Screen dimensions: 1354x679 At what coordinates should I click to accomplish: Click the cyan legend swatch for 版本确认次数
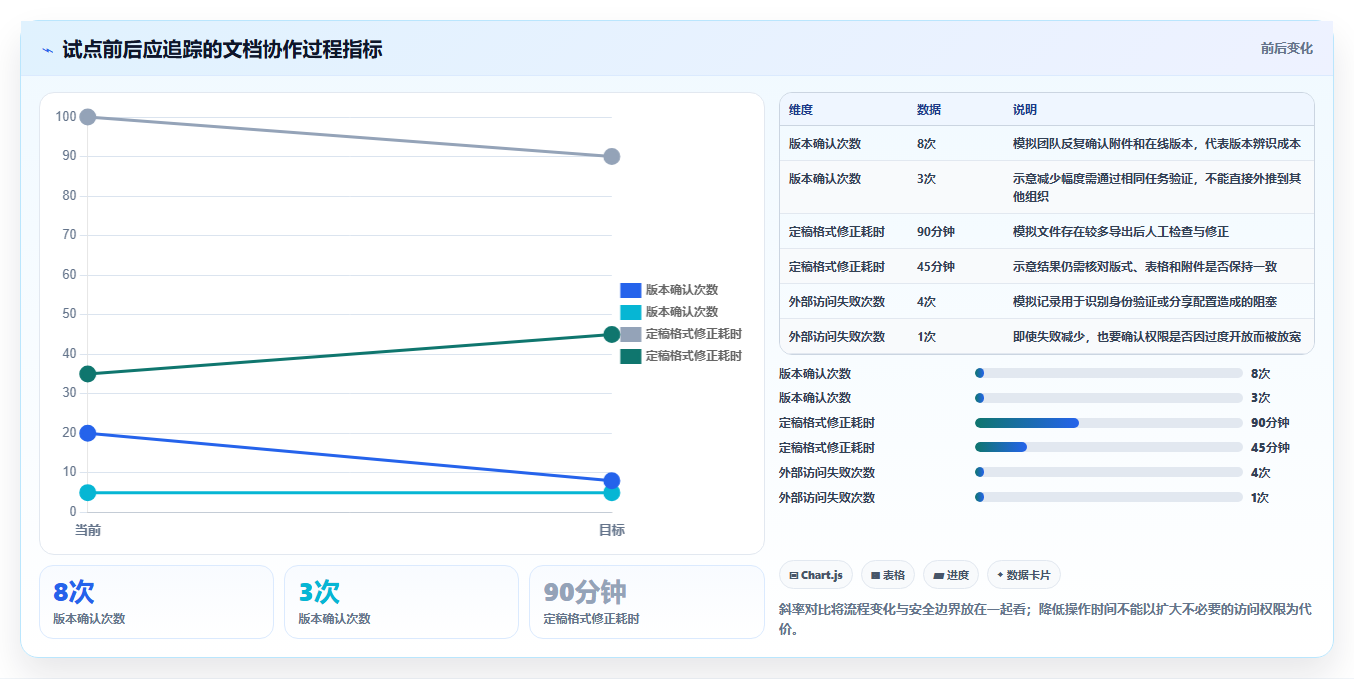pos(630,312)
